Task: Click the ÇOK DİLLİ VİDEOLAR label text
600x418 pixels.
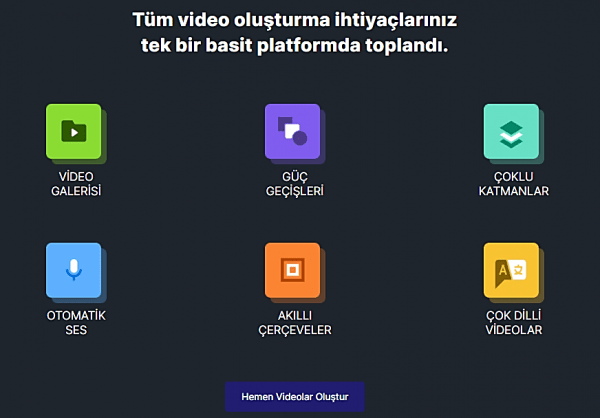Action: [514, 323]
